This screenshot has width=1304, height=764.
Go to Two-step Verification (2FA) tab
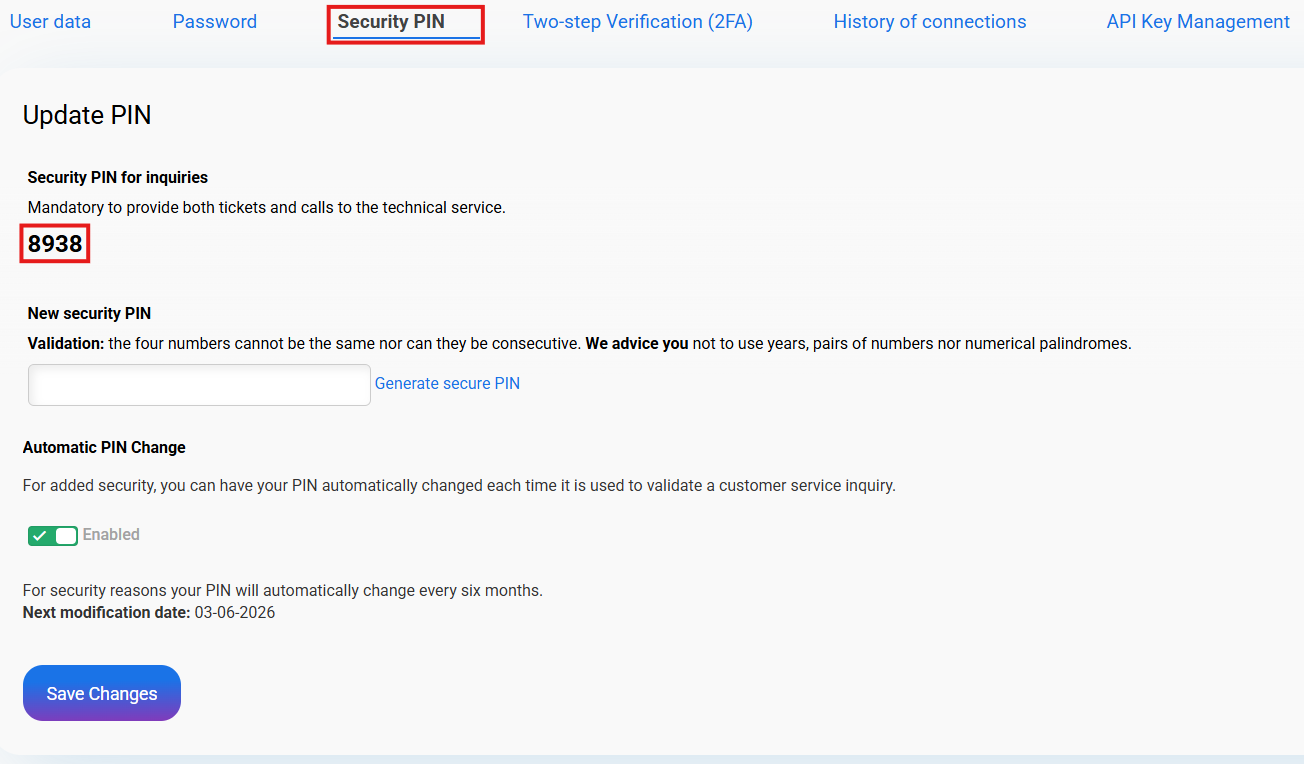(637, 21)
